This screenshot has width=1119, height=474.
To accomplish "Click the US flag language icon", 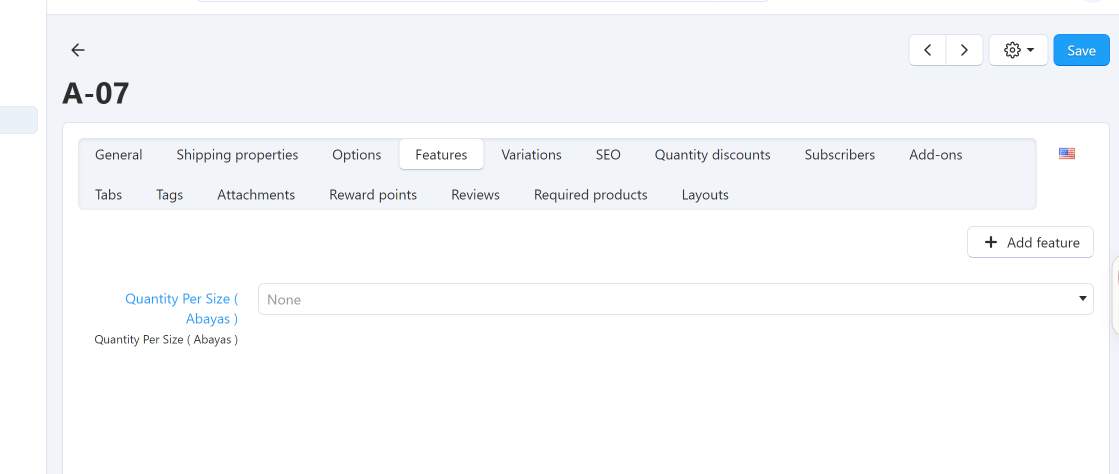I will pos(1067,153).
